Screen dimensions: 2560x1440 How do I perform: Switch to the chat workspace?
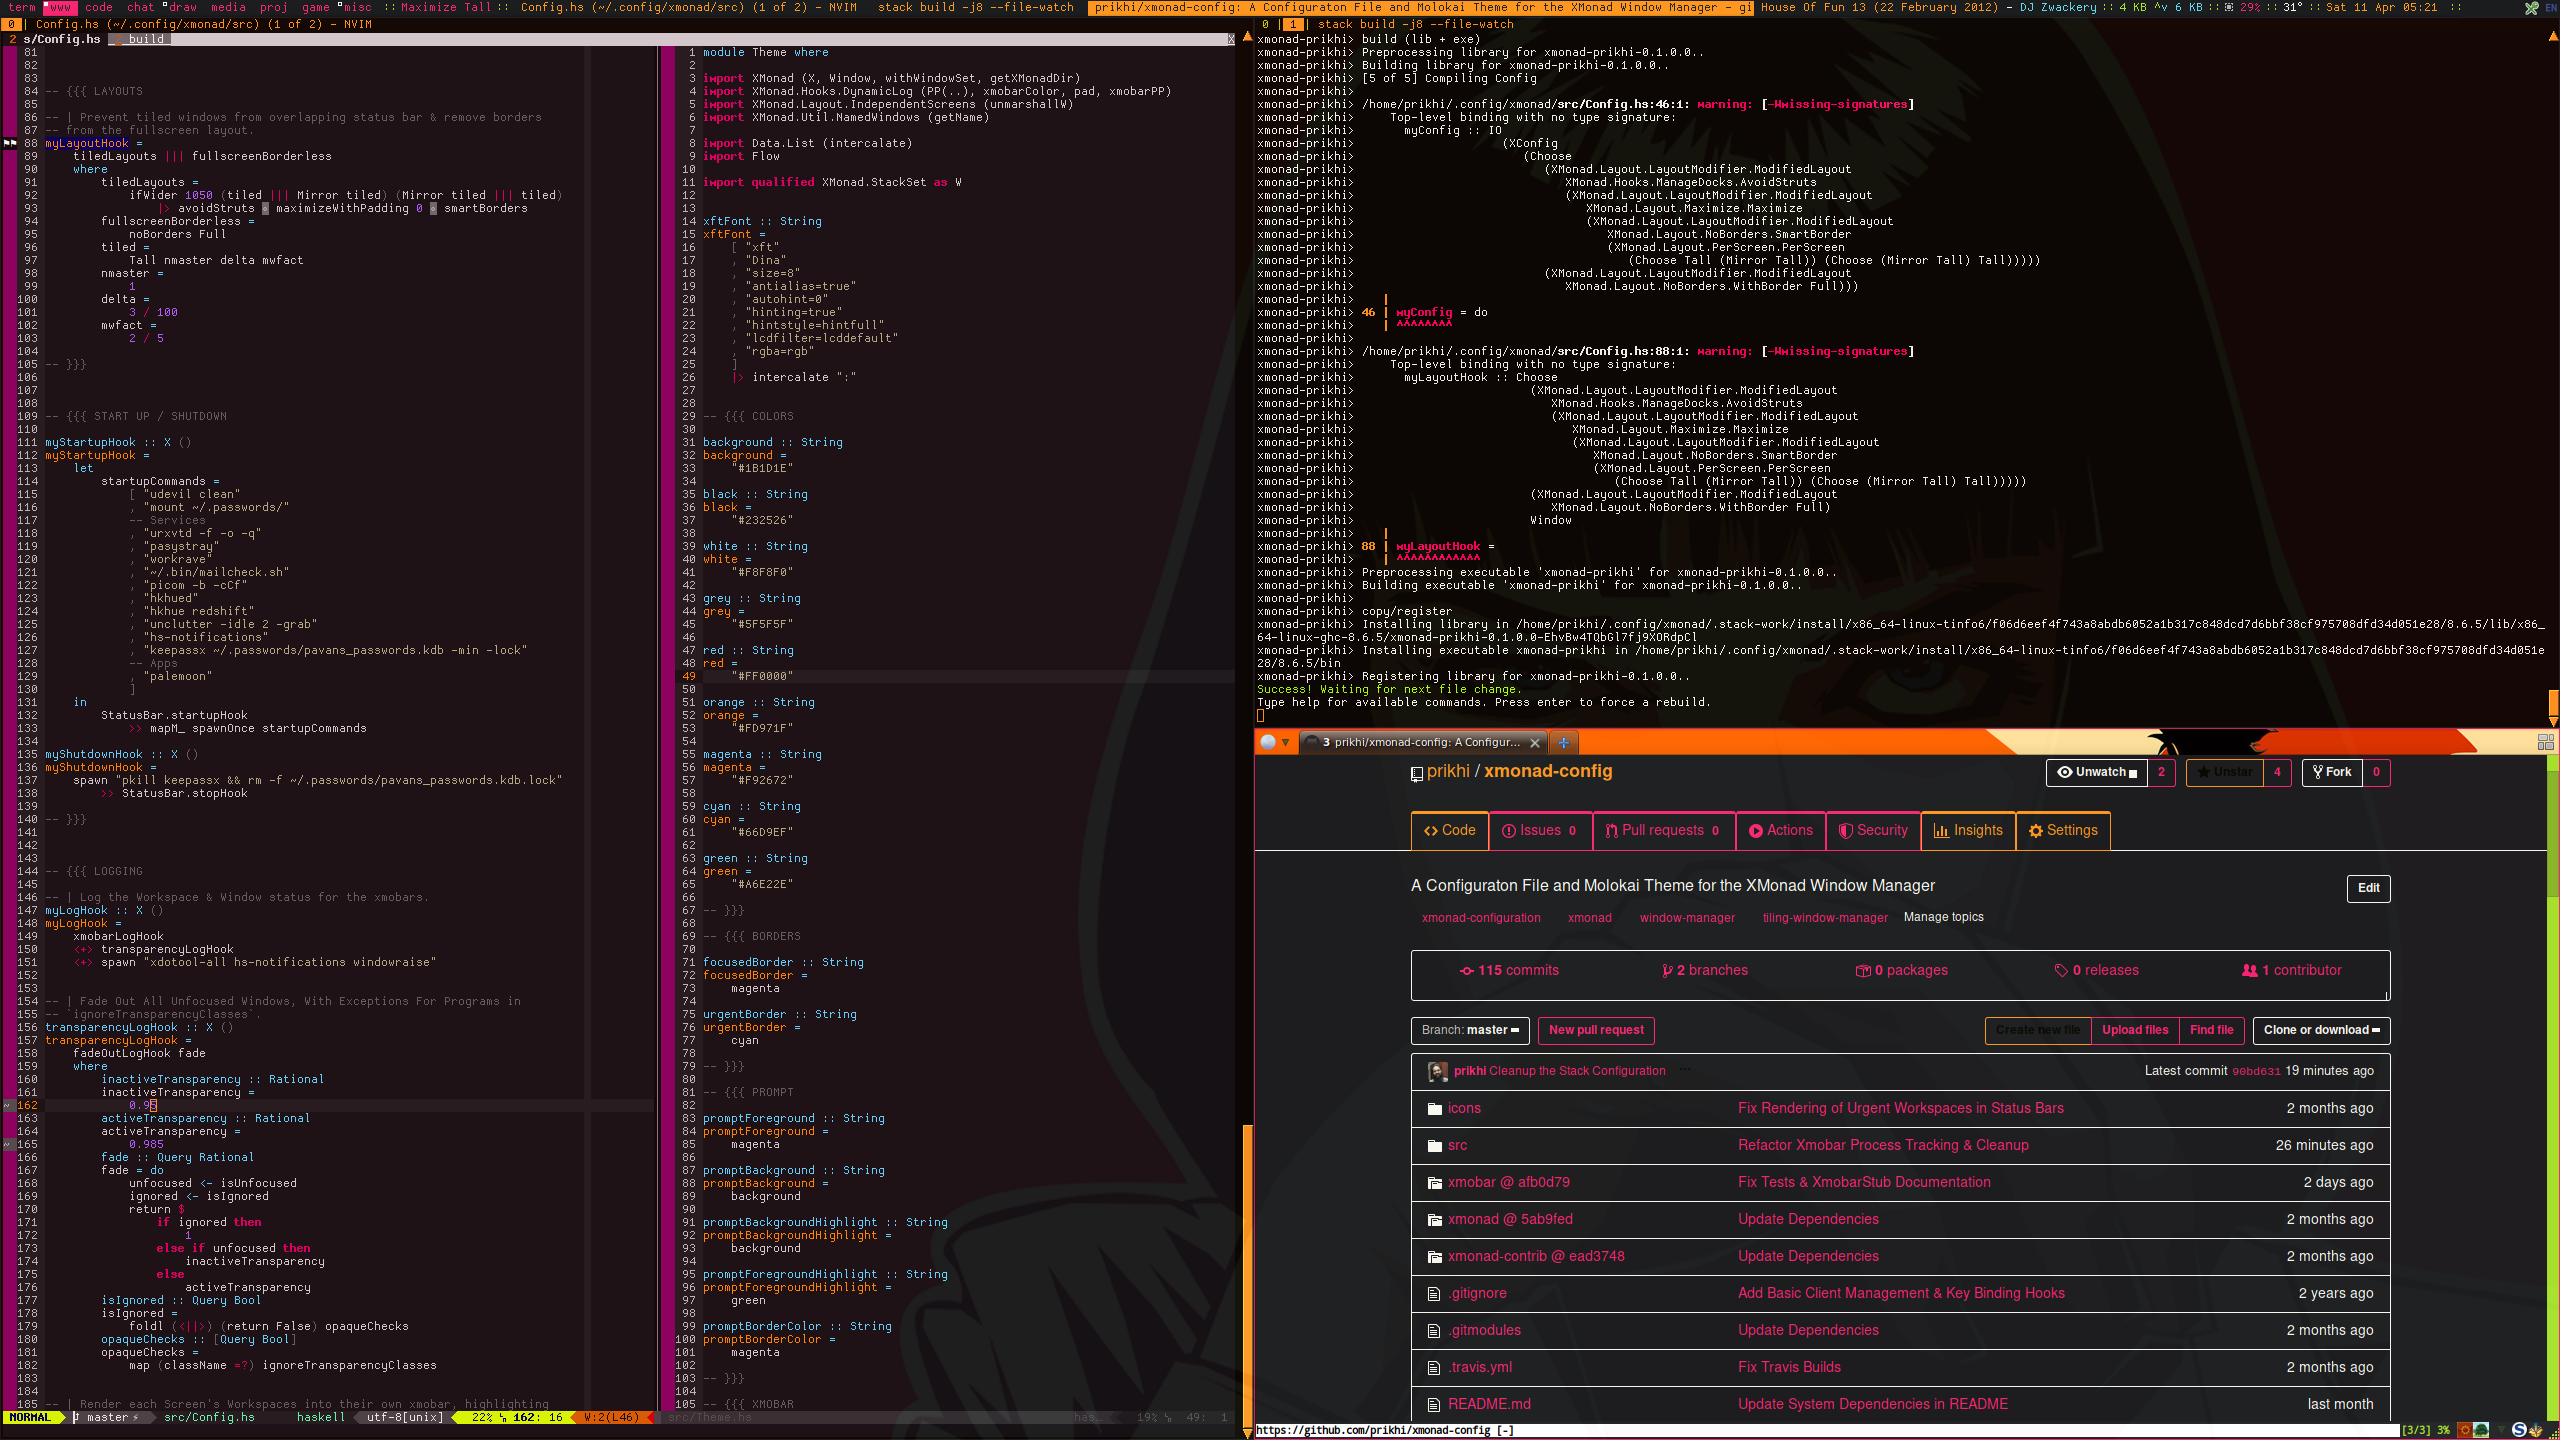pyautogui.click(x=141, y=7)
